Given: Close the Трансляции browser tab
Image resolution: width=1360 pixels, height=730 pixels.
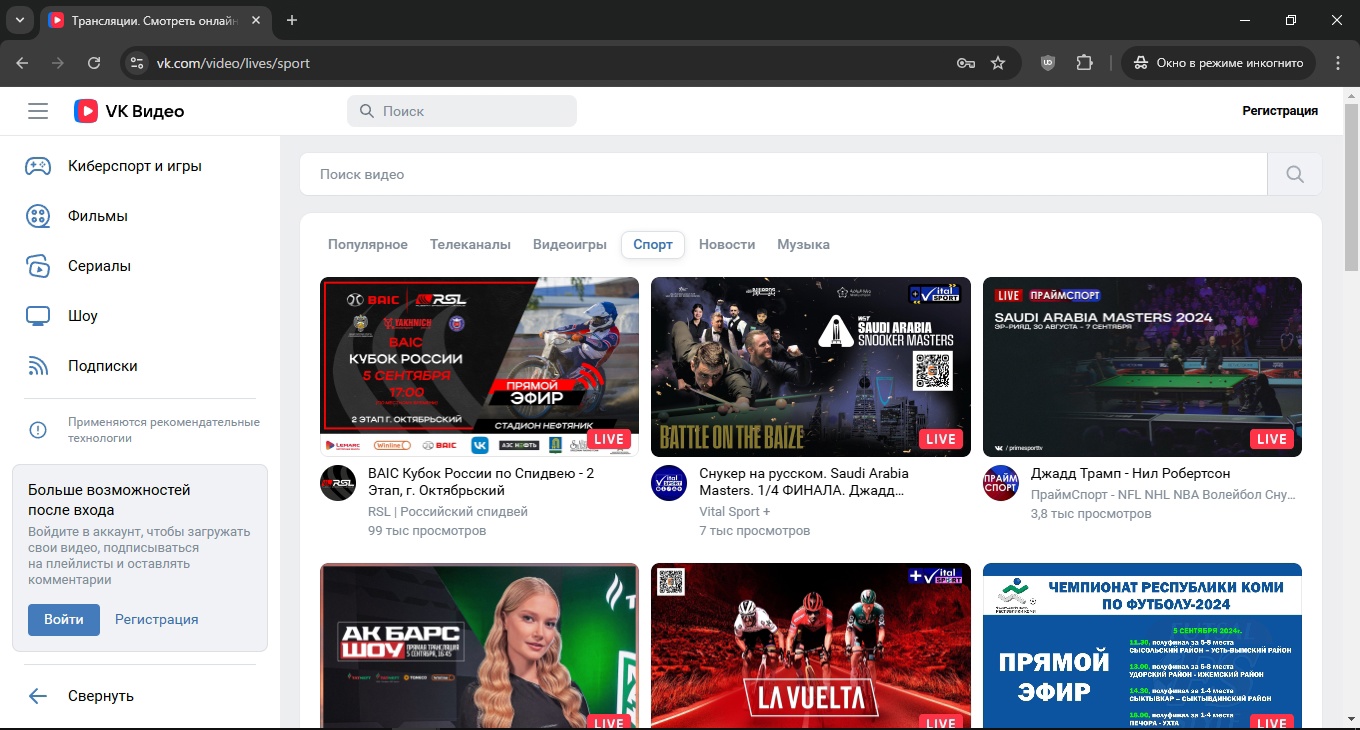Looking at the screenshot, I should (257, 20).
